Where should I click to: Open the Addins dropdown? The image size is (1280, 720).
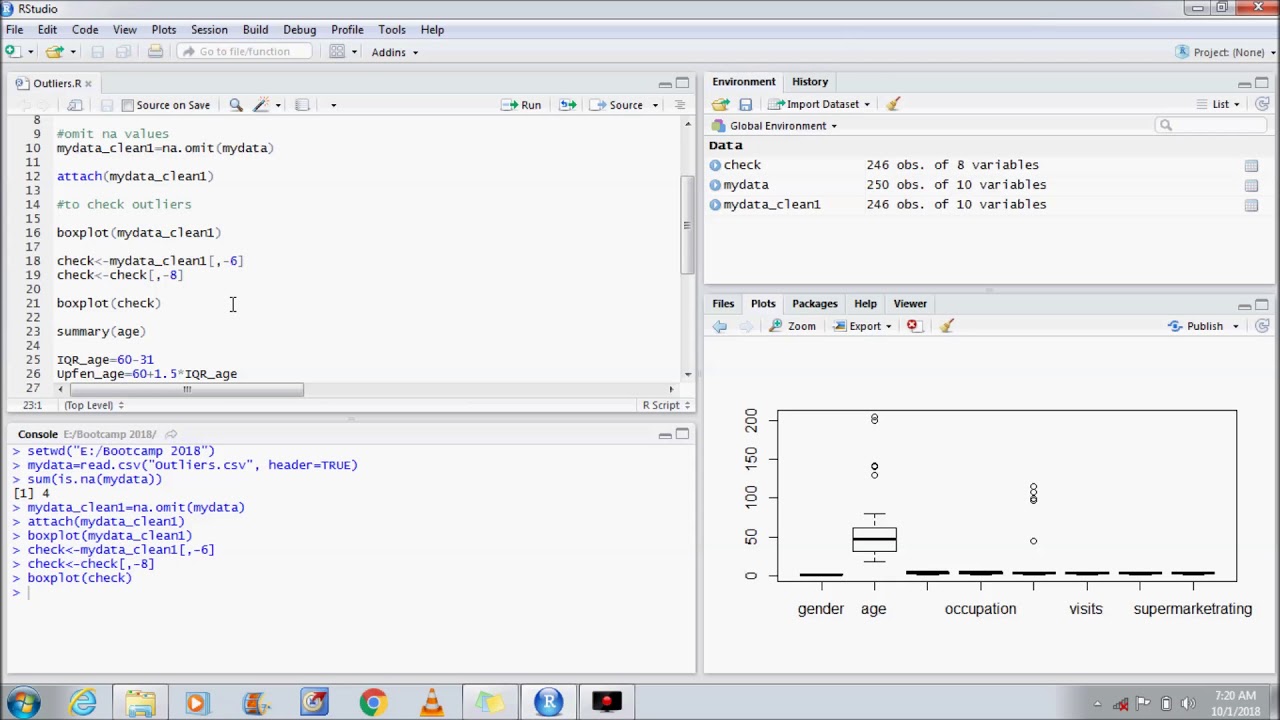394,52
